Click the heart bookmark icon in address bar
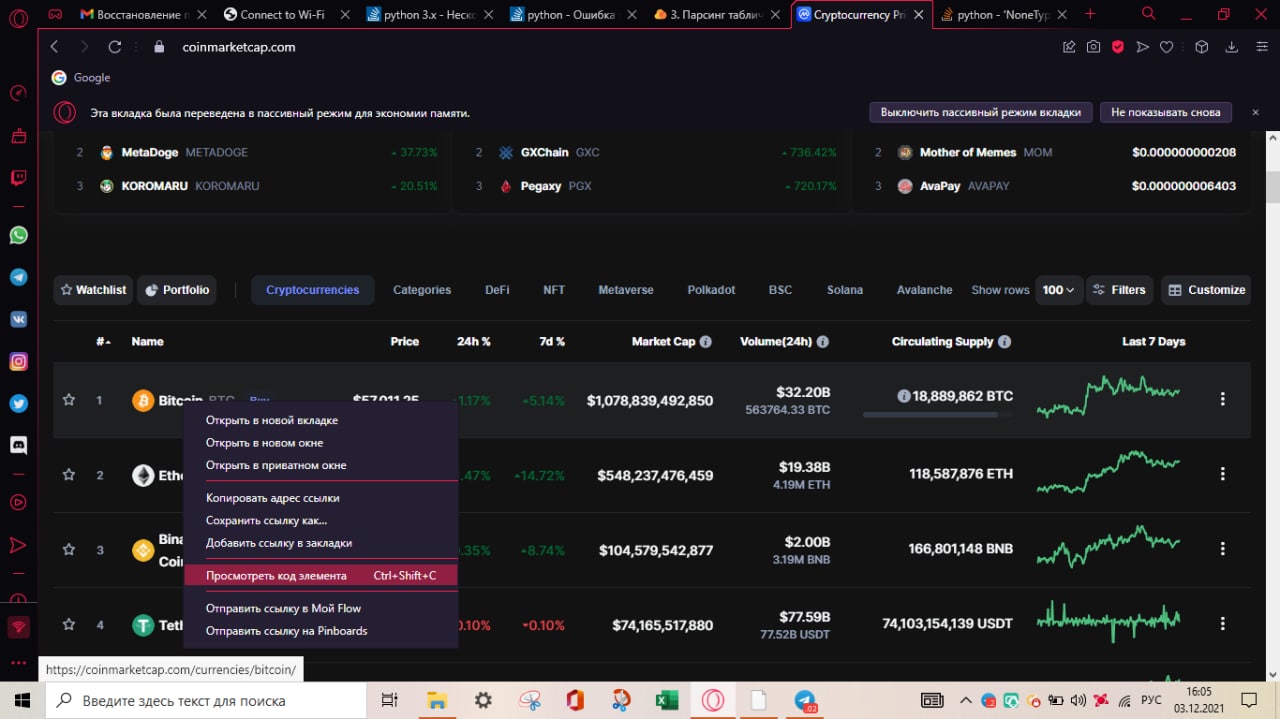 (x=1166, y=47)
